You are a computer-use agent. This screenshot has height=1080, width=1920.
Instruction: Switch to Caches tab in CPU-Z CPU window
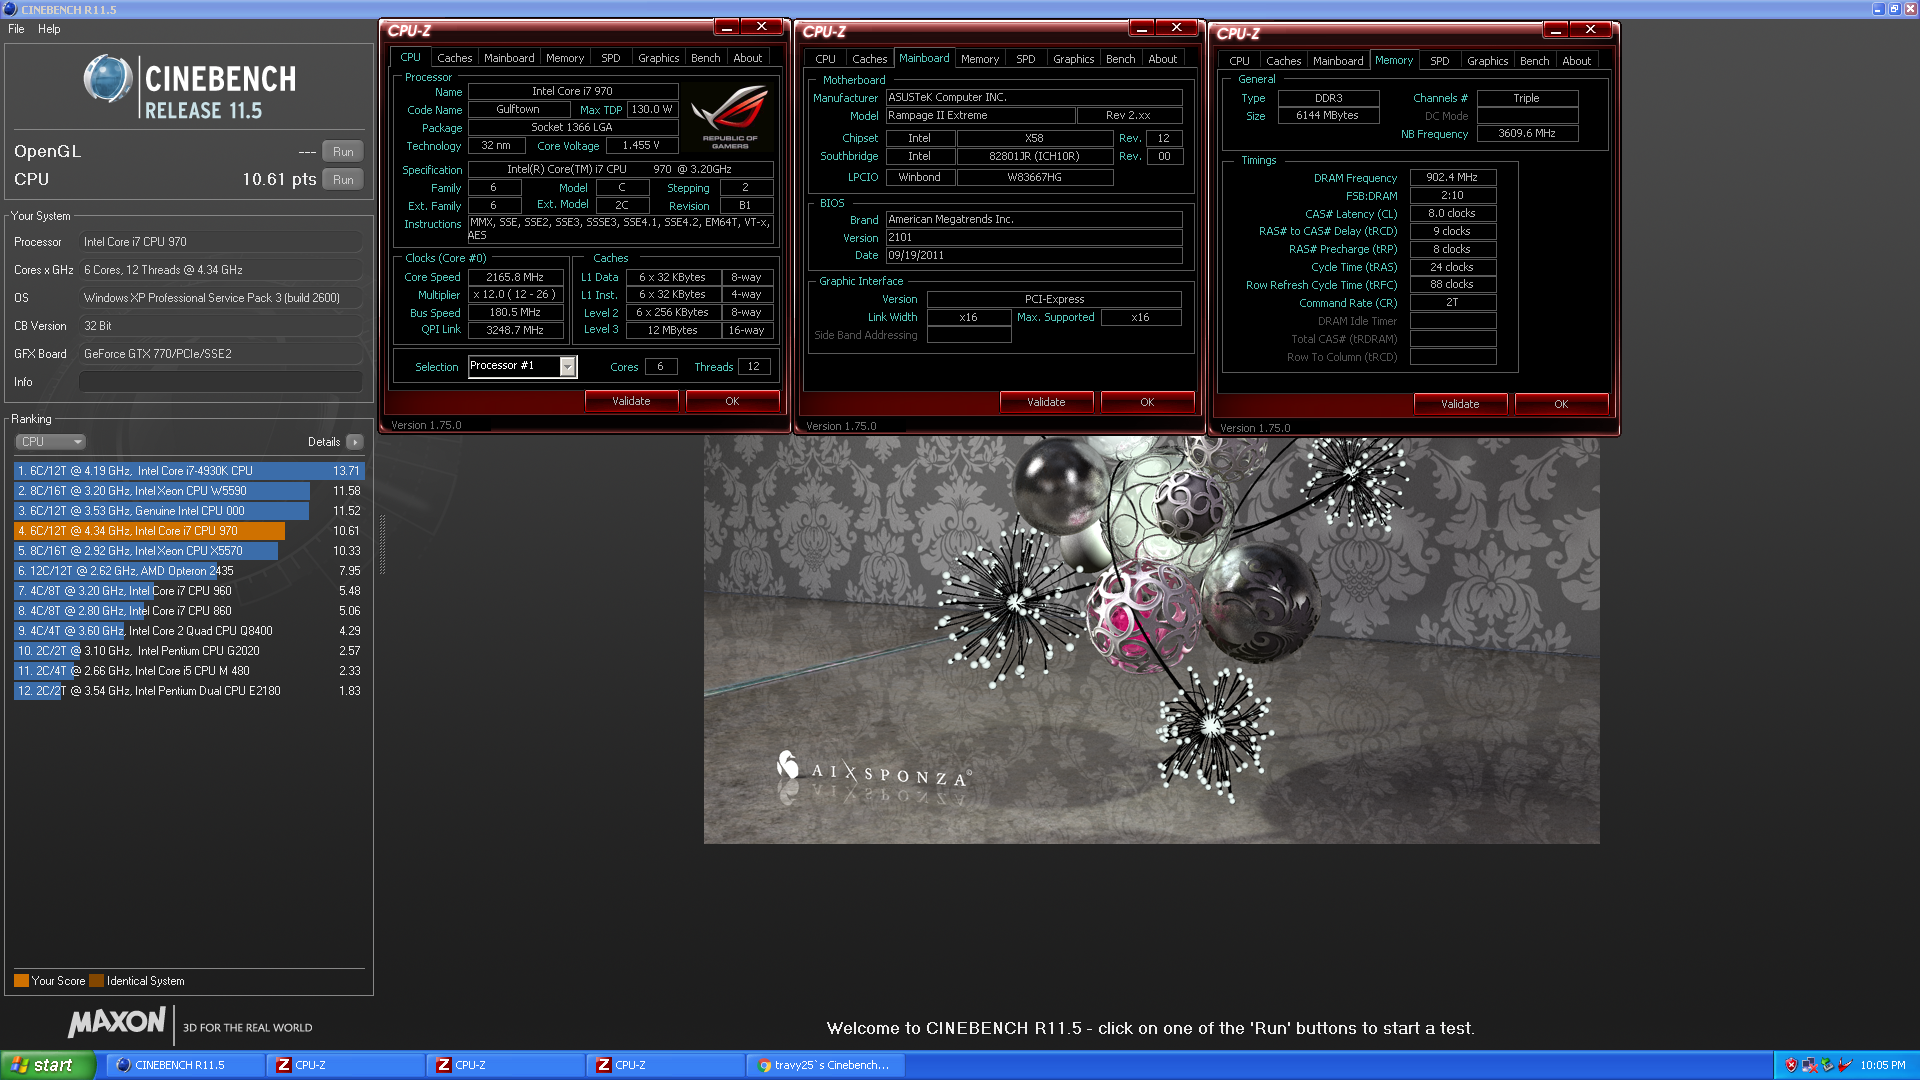click(454, 58)
